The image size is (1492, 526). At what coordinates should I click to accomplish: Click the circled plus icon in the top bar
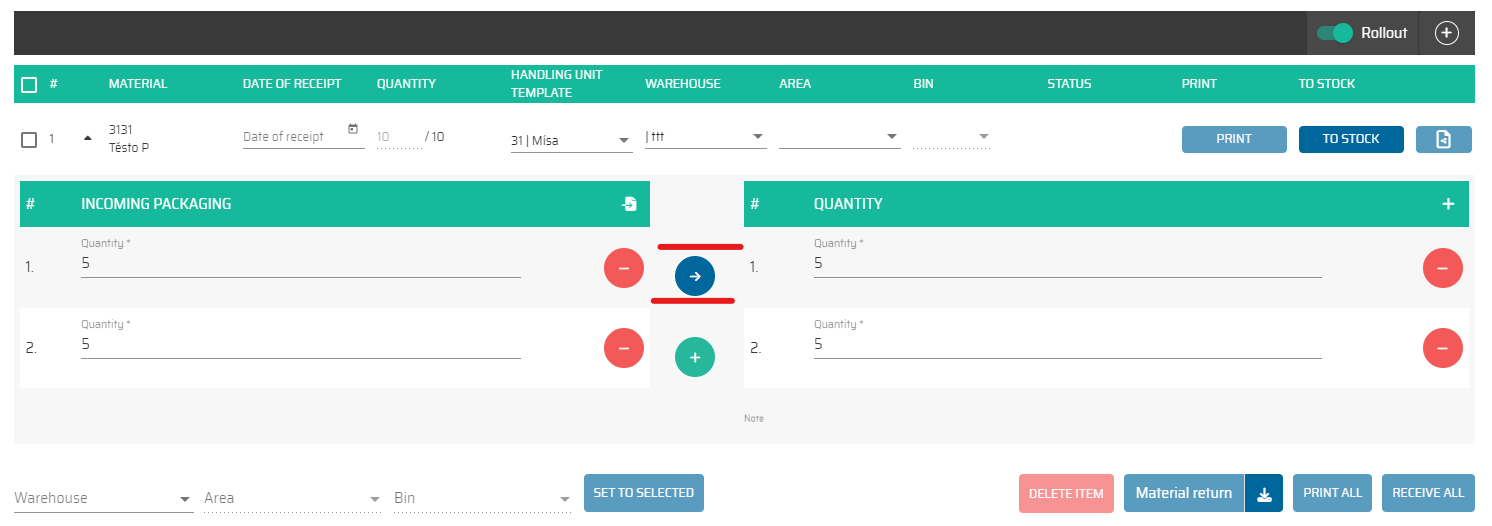coord(1446,33)
